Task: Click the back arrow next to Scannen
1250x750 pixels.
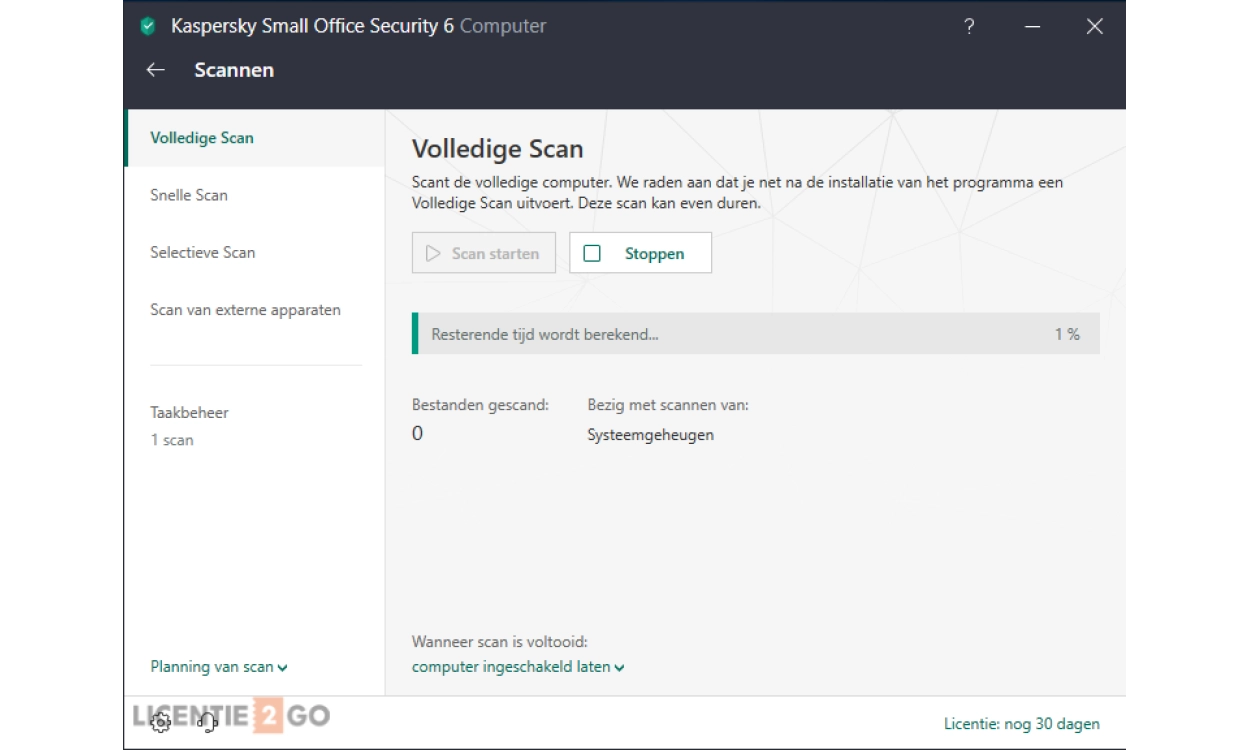Action: click(x=155, y=70)
